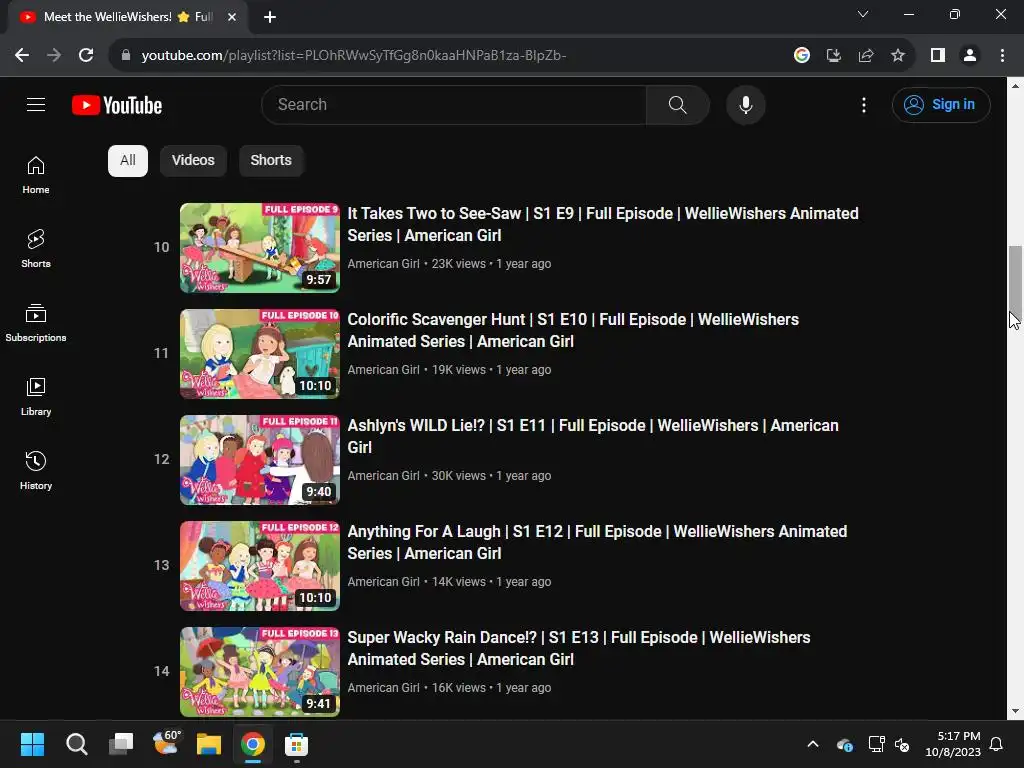
Task: Go to Home in sidebar
Action: [36, 175]
